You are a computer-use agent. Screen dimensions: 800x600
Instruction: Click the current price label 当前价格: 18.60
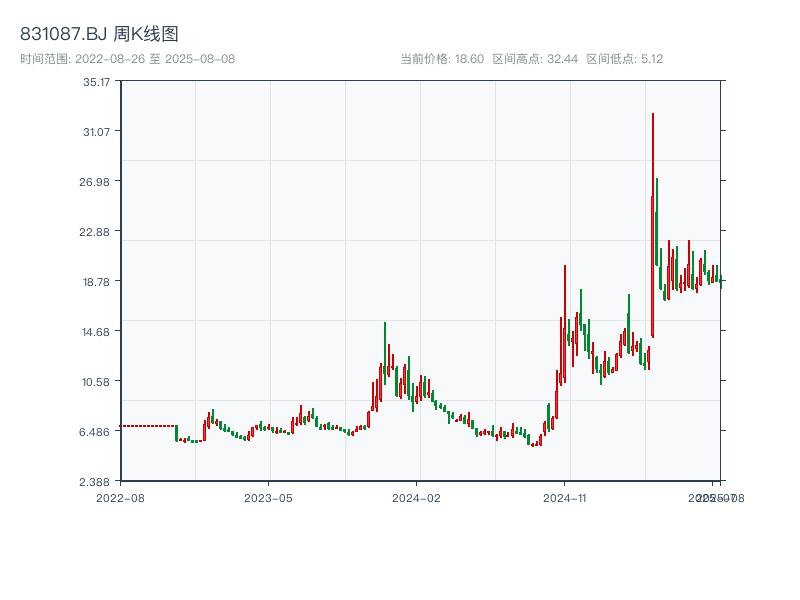[x=442, y=59]
